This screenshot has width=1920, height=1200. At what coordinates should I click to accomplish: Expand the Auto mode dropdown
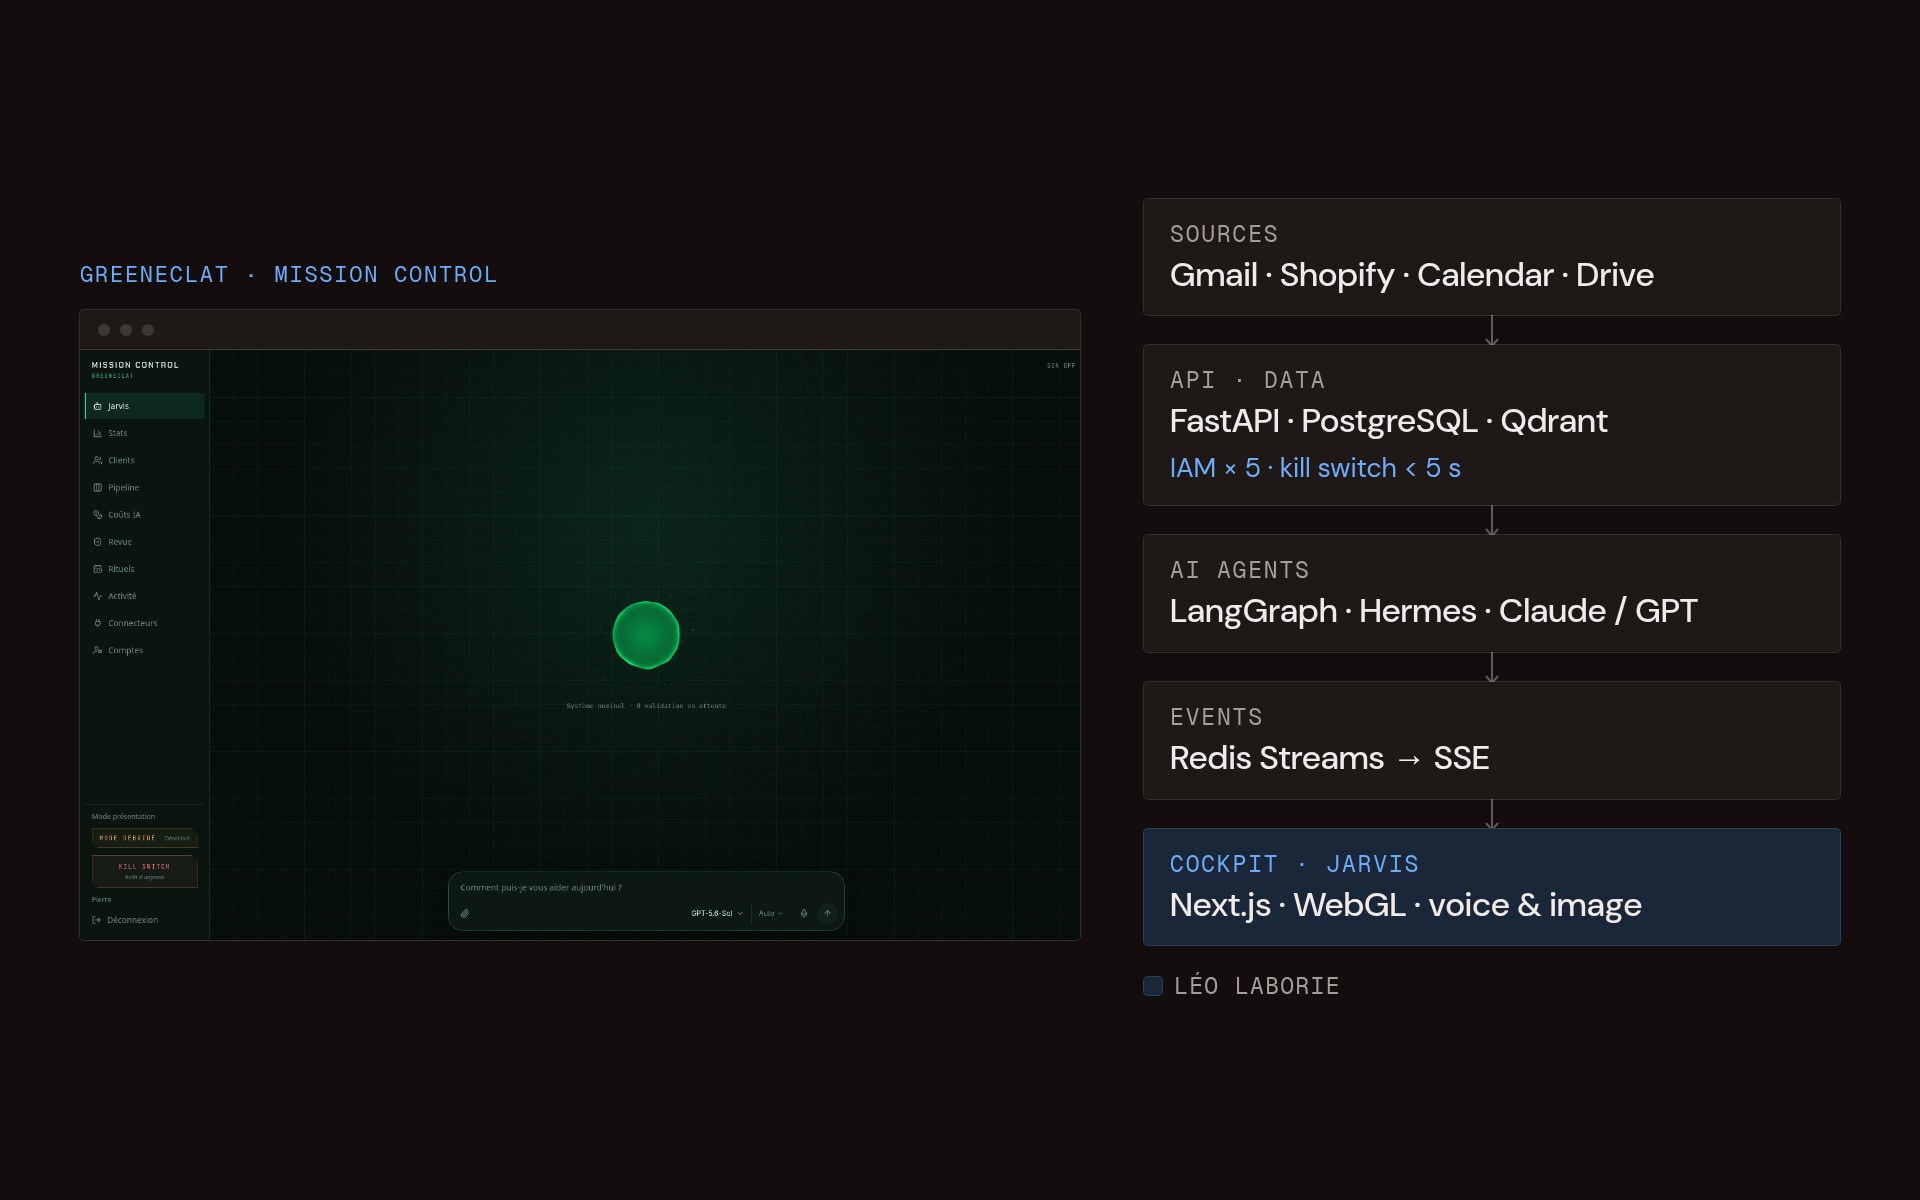pyautogui.click(x=771, y=913)
